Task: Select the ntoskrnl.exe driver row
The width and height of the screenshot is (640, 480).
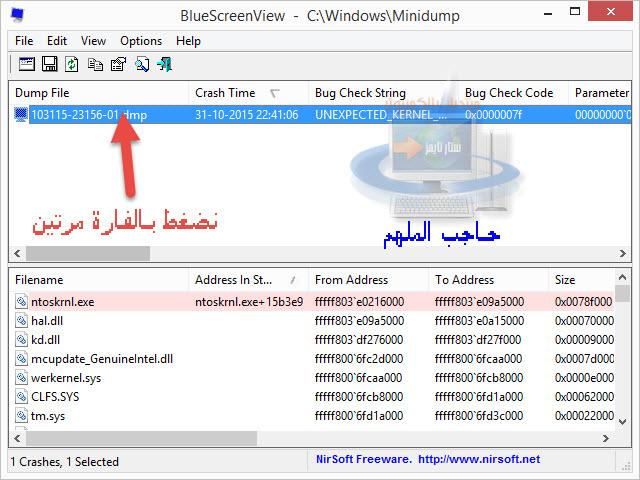Action: click(x=312, y=302)
